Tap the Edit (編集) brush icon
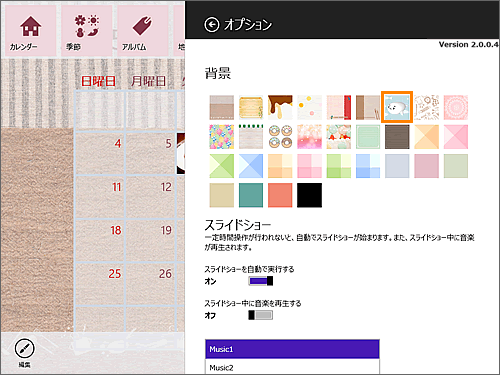500x375 pixels. (x=24, y=349)
